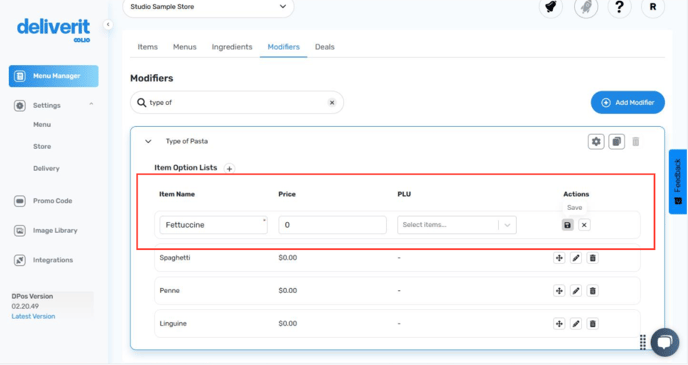
Task: Switch to the Menus tab
Action: coord(185,47)
